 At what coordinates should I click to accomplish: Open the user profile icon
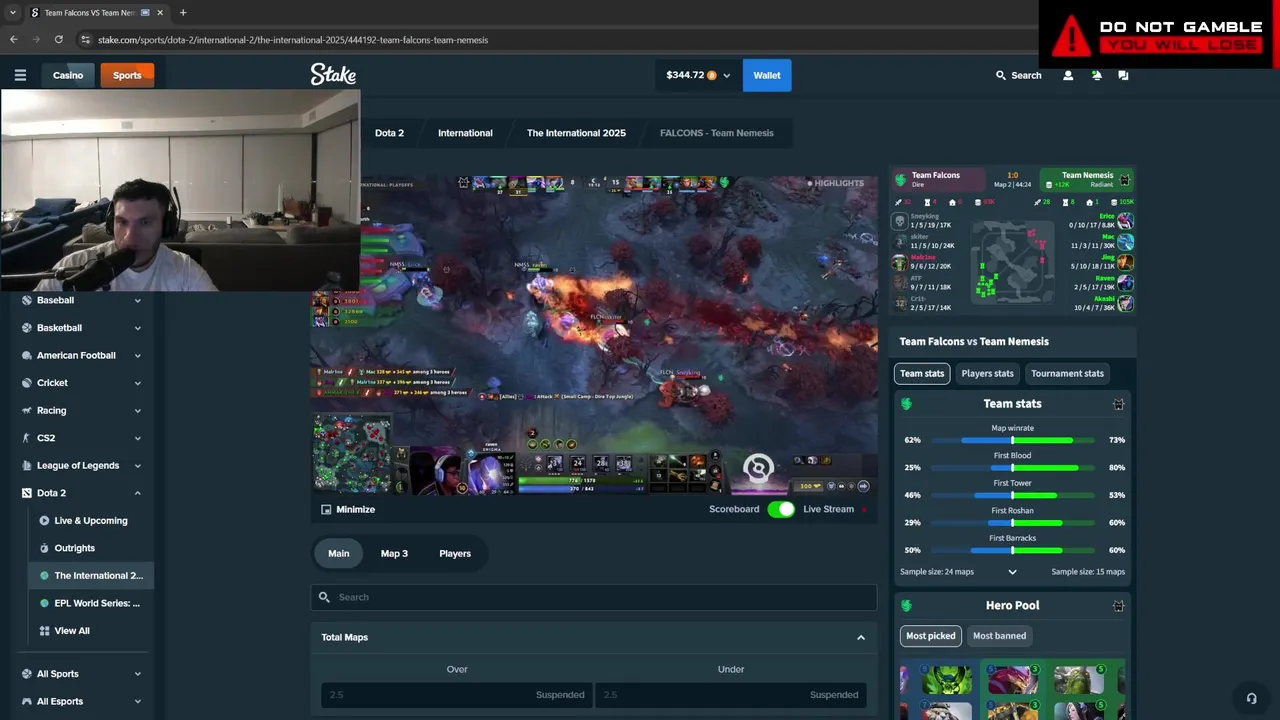coord(1068,75)
